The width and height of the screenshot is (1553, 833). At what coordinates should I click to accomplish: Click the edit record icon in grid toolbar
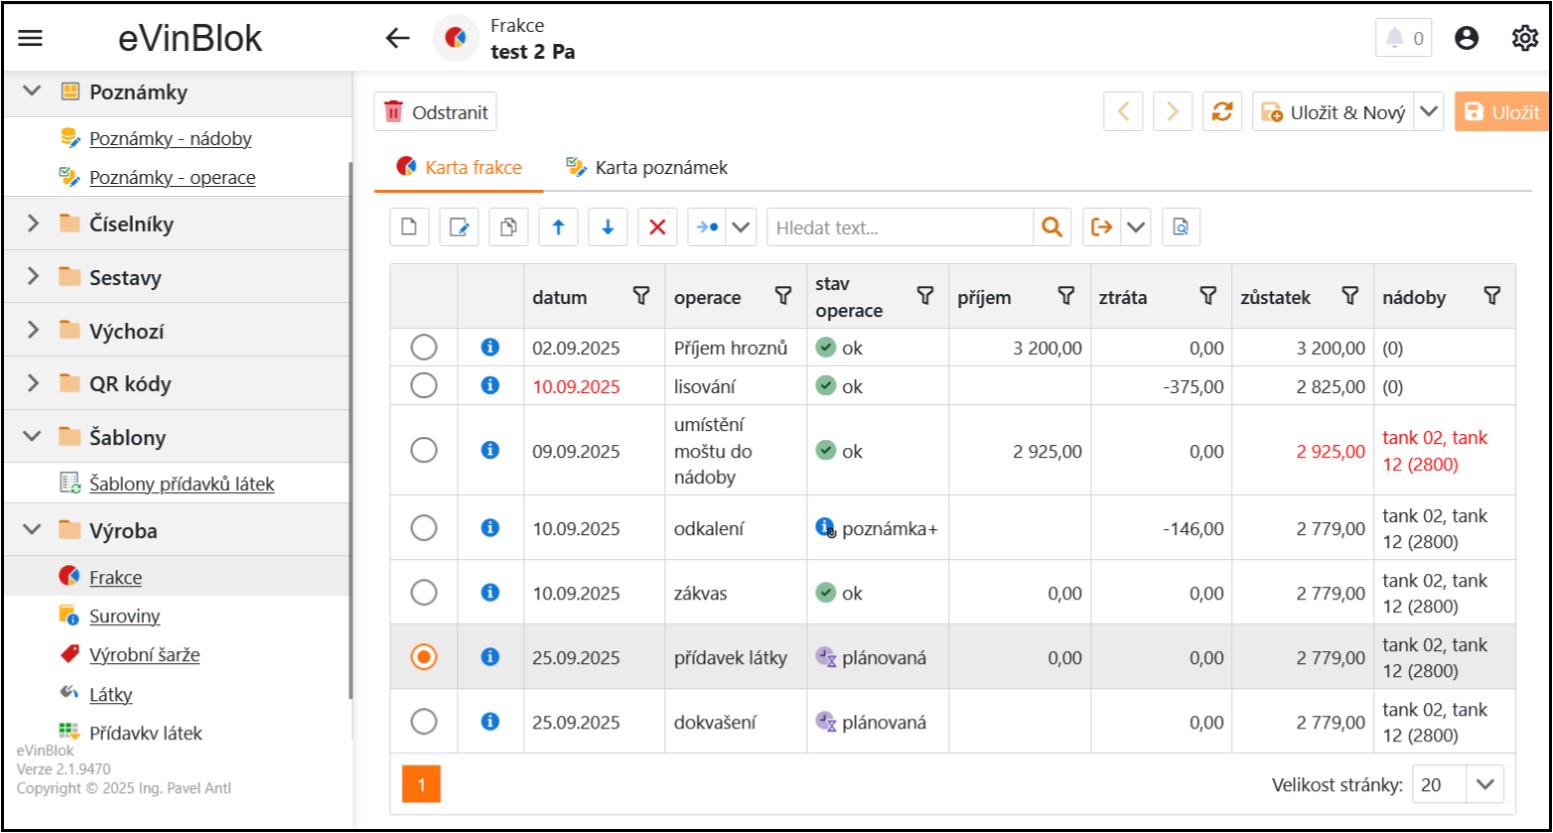point(459,227)
